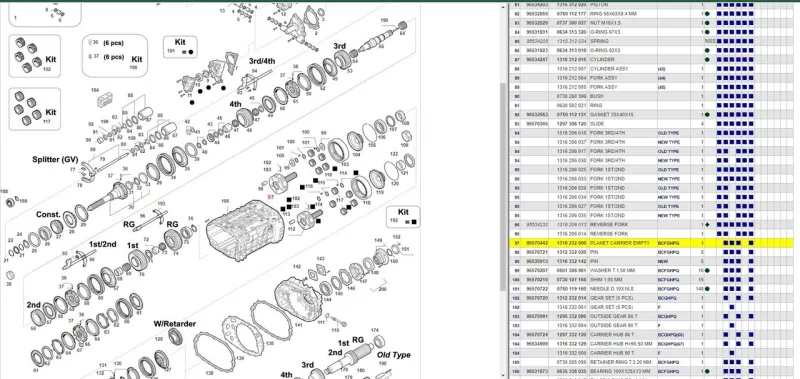
Task: Select planet carrier 112 in the diagram
Action: [309, 219]
